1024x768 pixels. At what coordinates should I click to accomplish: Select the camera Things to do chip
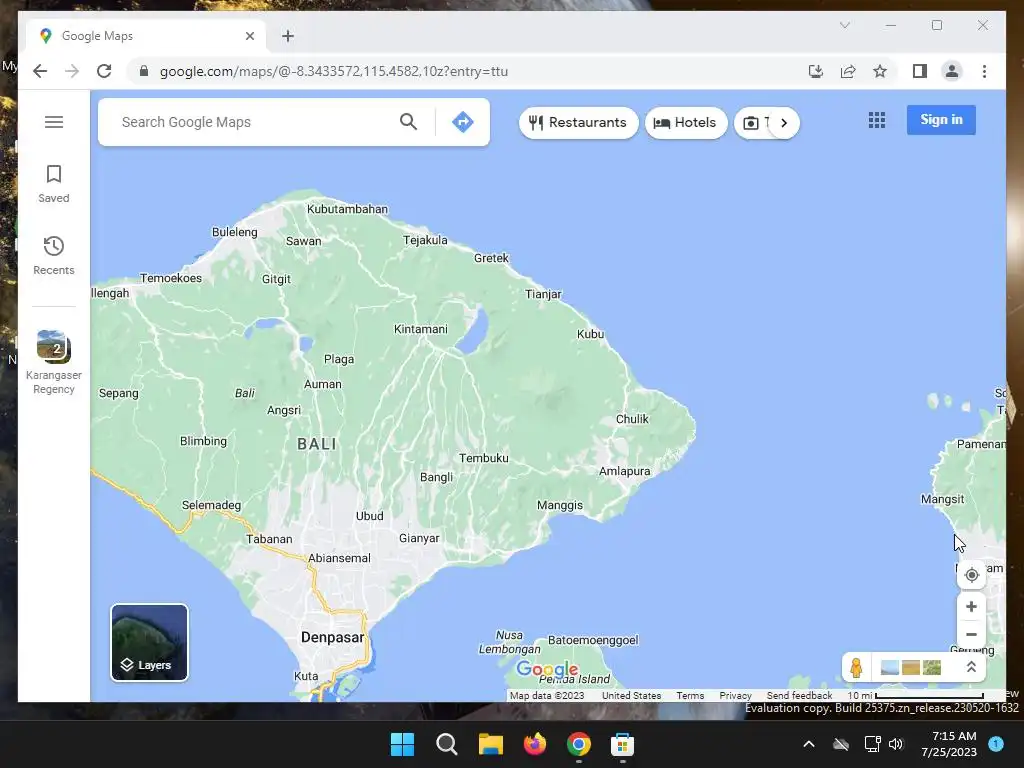752,123
